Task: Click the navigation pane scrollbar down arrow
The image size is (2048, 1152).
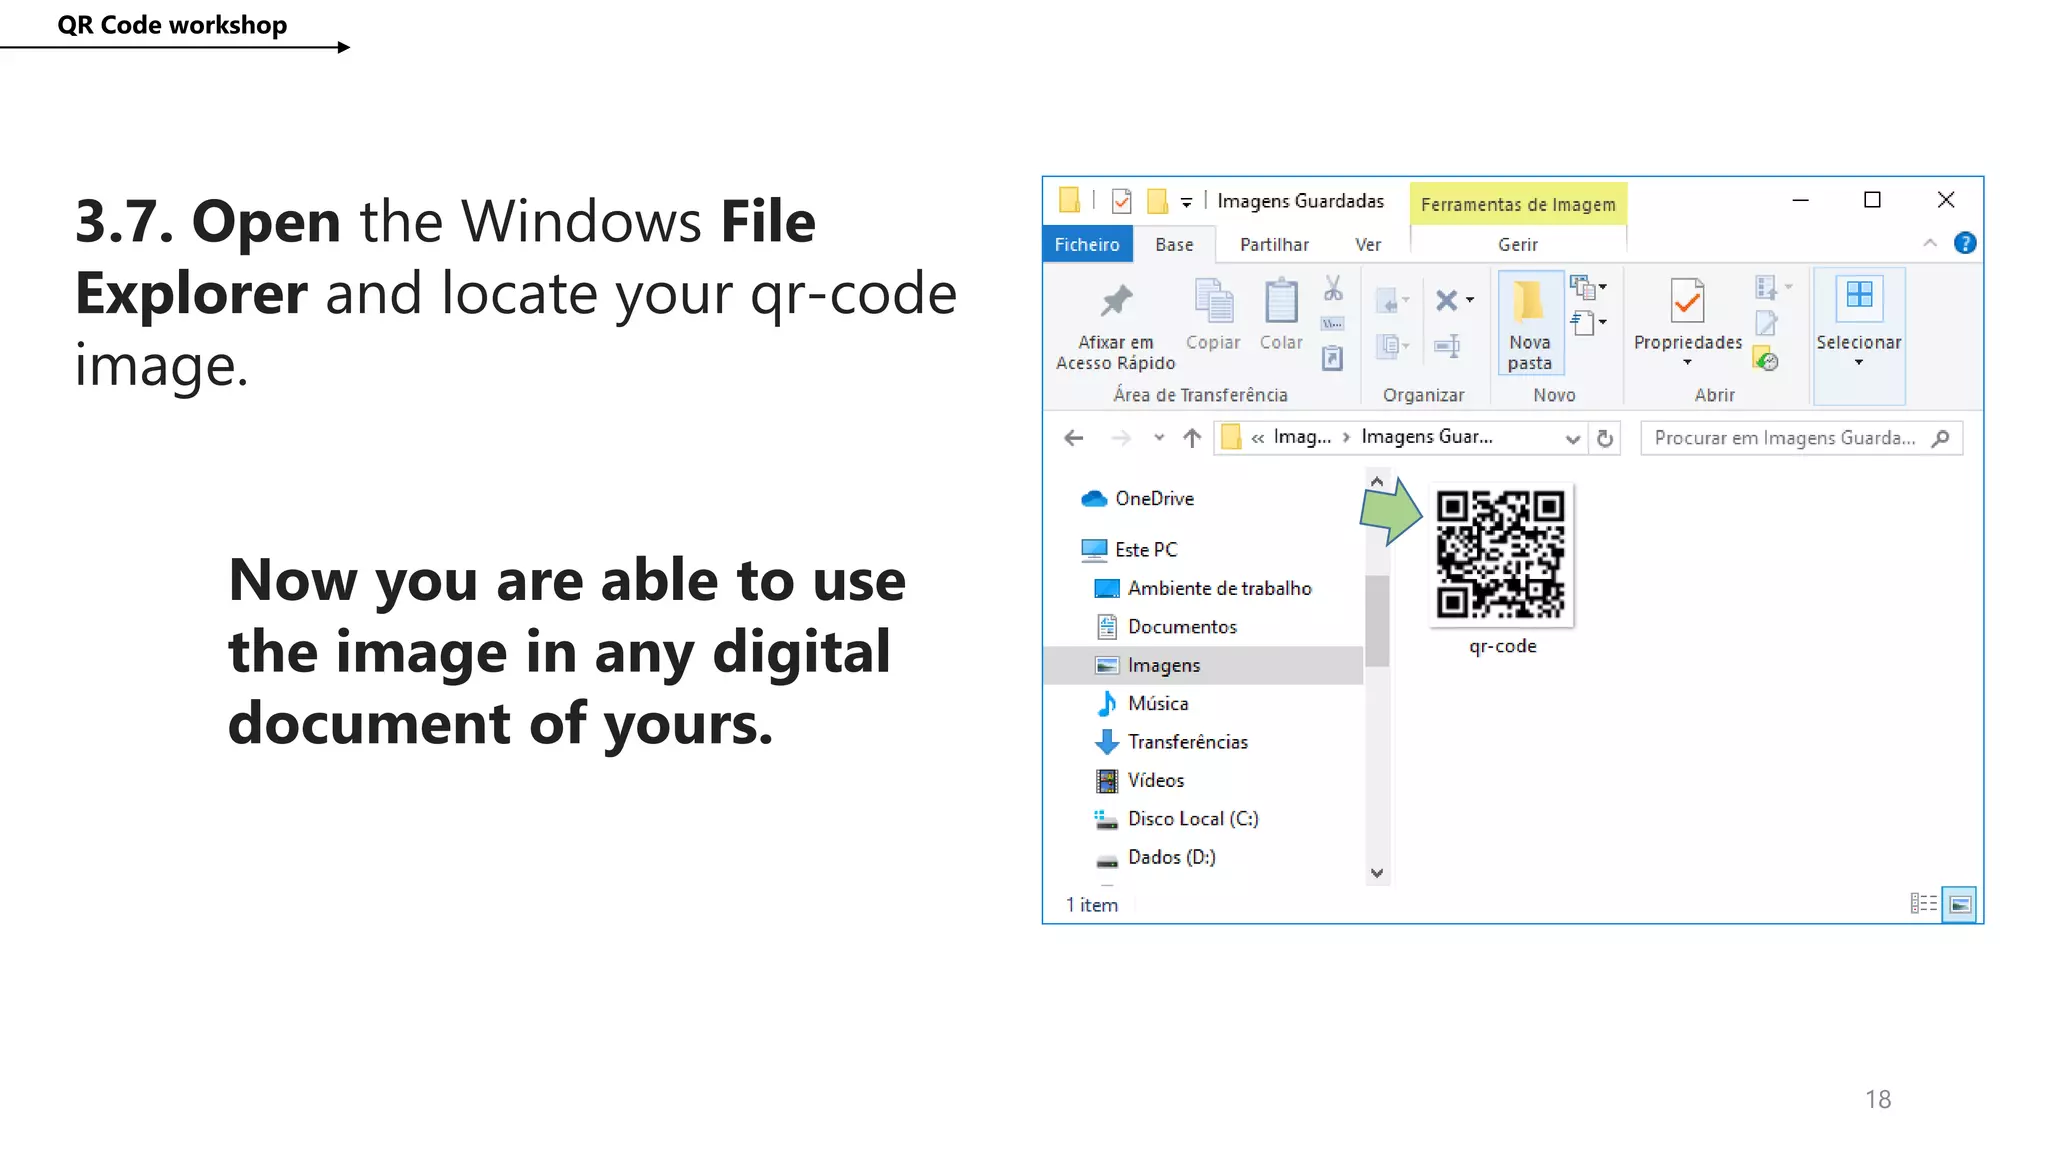Action: [x=1377, y=873]
